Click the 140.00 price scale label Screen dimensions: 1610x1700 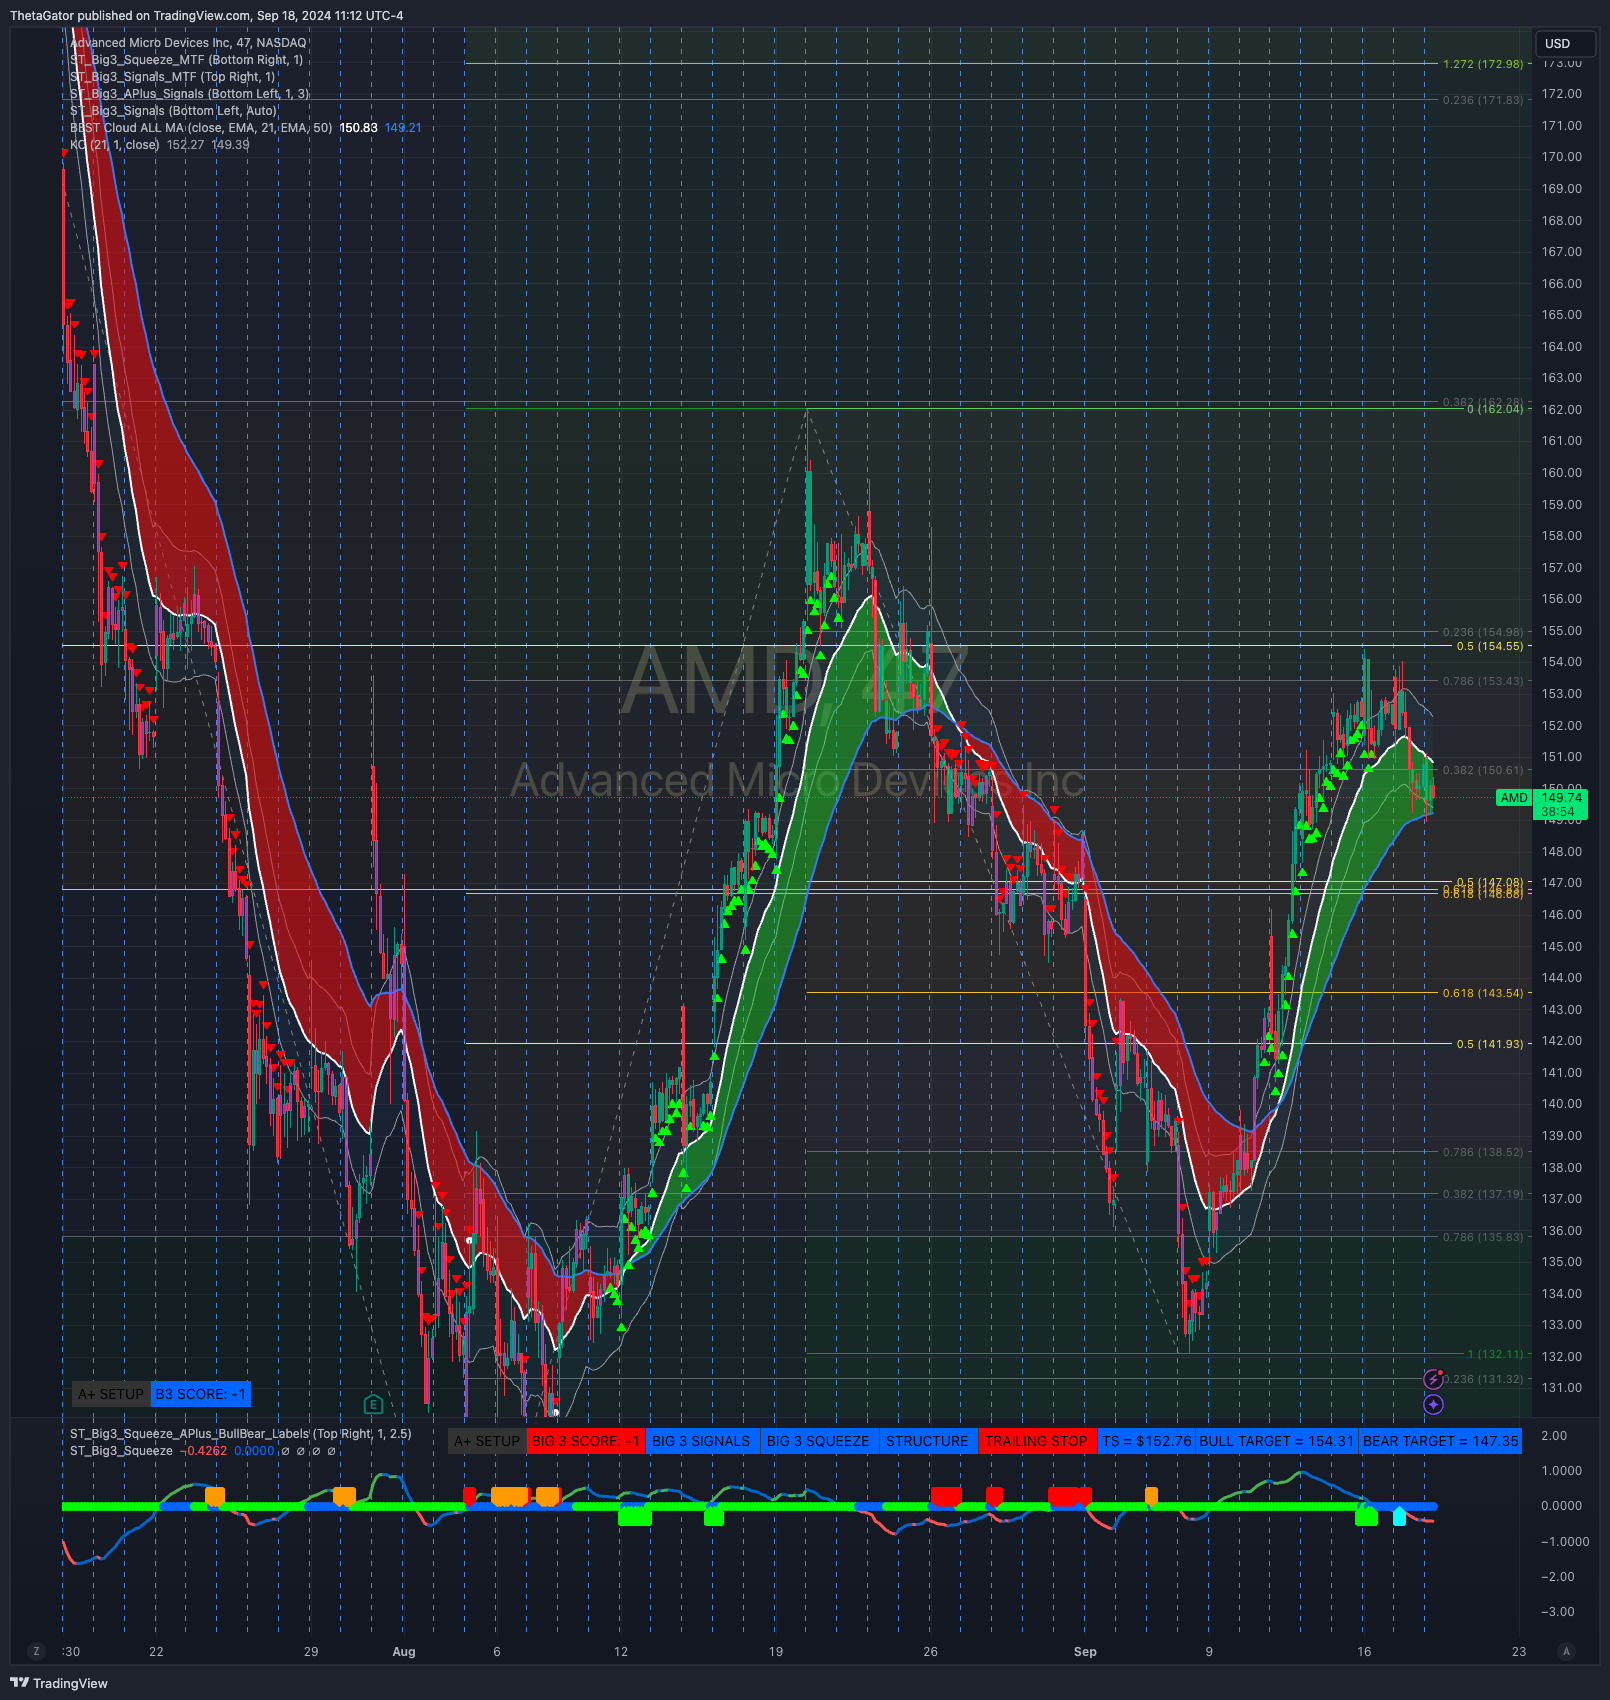[1562, 1104]
